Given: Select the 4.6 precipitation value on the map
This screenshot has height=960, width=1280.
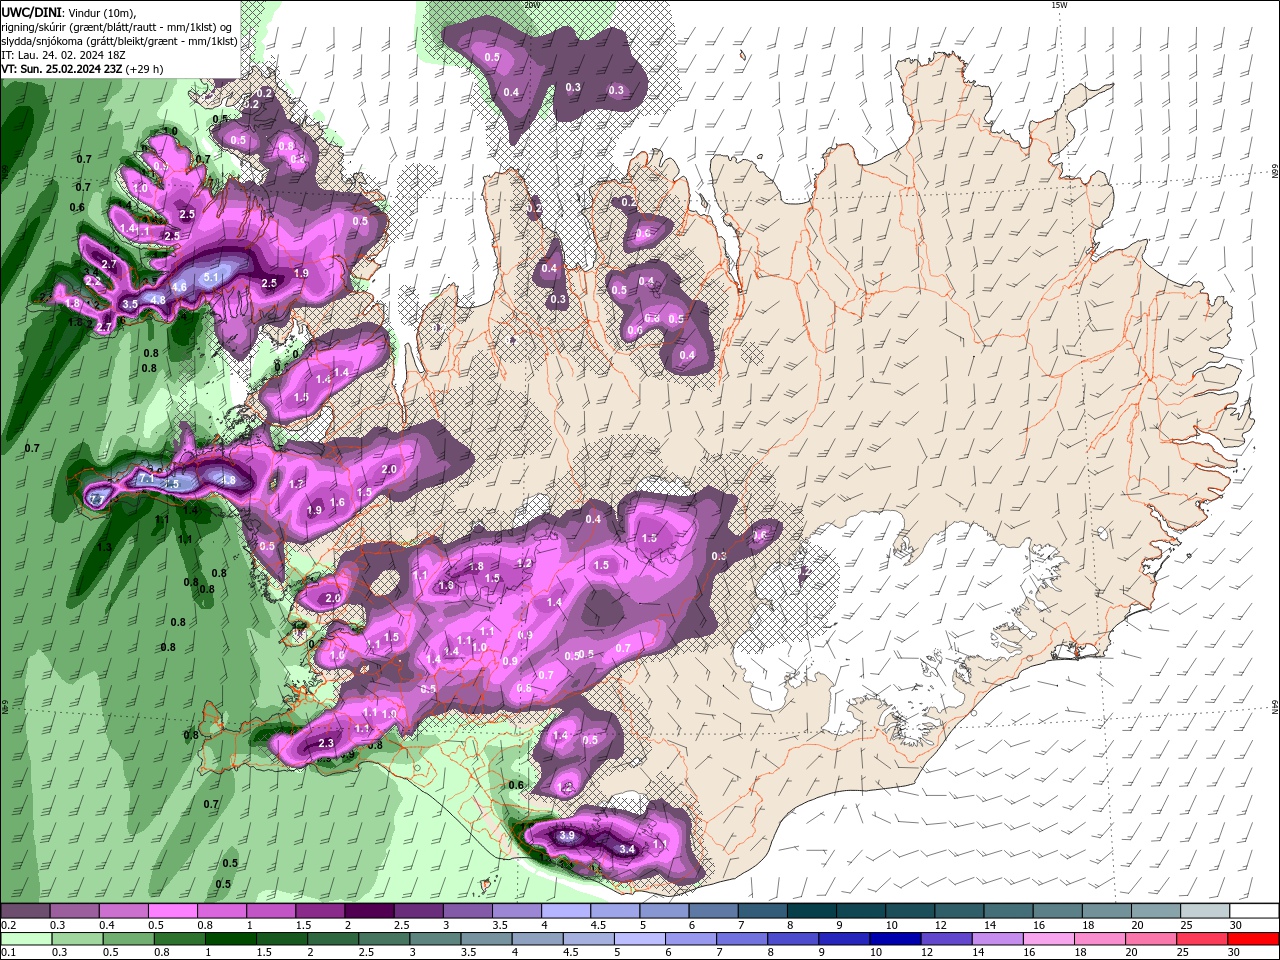Looking at the screenshot, I should [x=179, y=287].
